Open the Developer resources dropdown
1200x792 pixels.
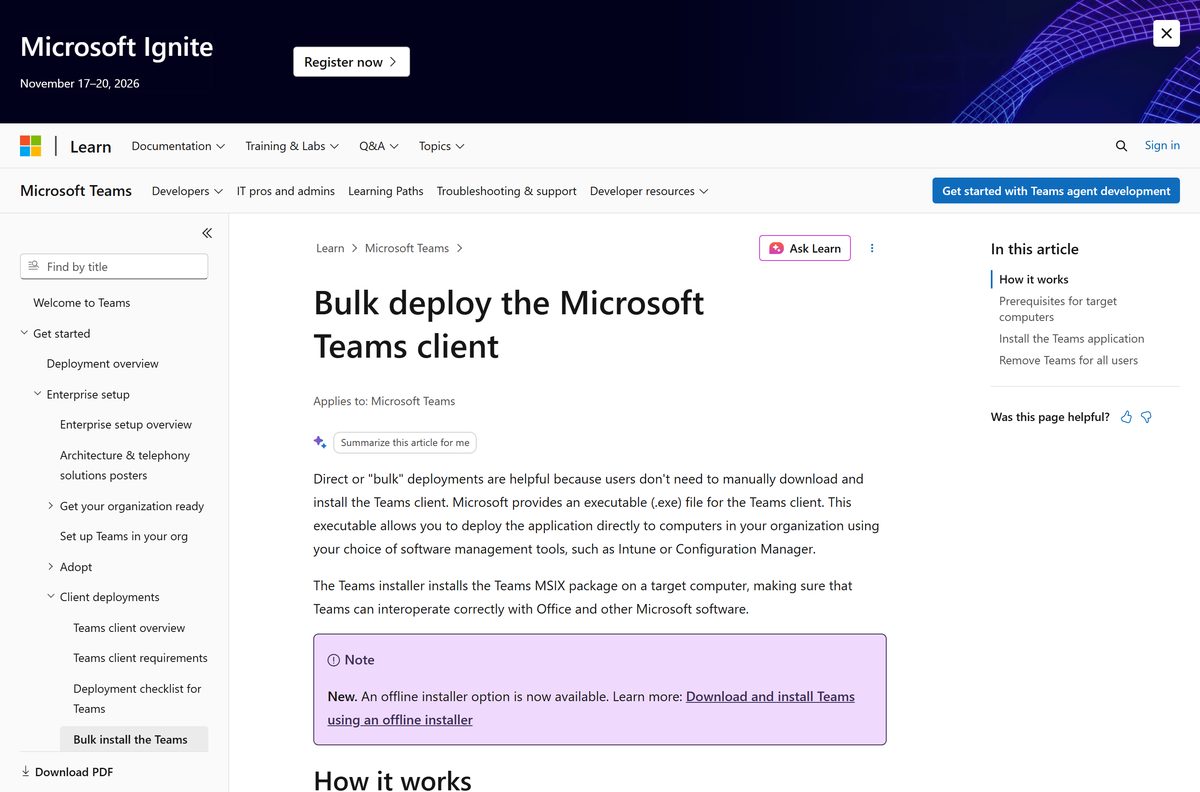point(649,191)
